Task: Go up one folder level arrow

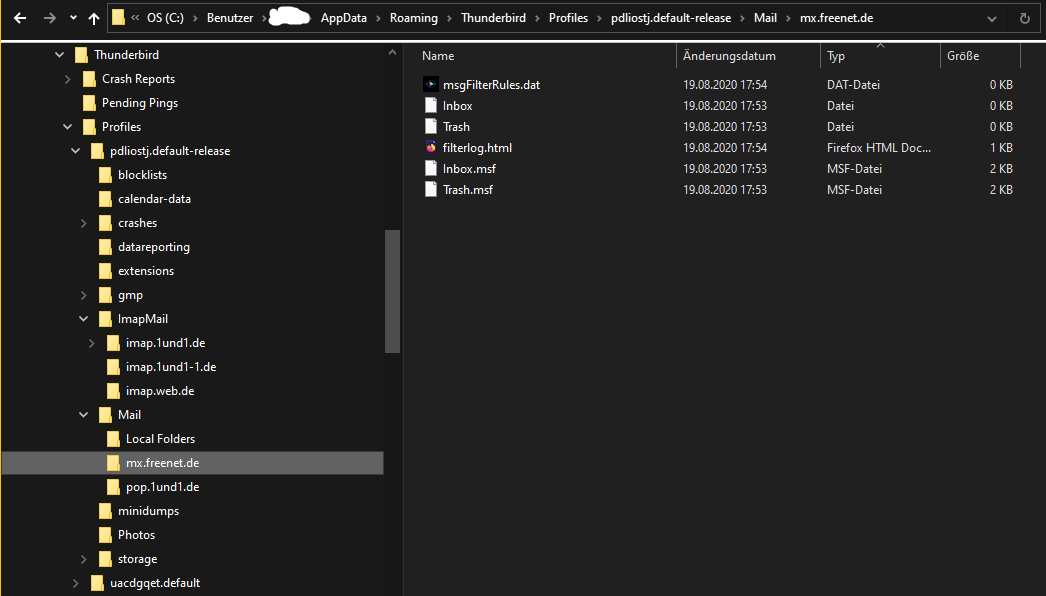Action: click(x=94, y=18)
